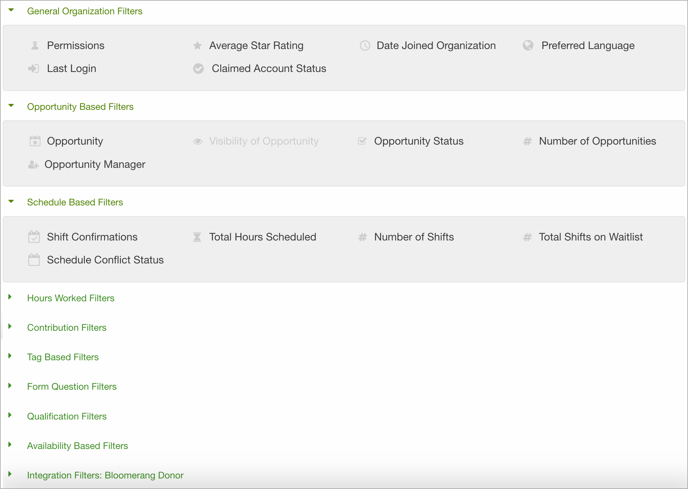The height and width of the screenshot is (489, 688).
Task: Collapse the Schedule Based Filters arrow
Action: [x=11, y=201]
